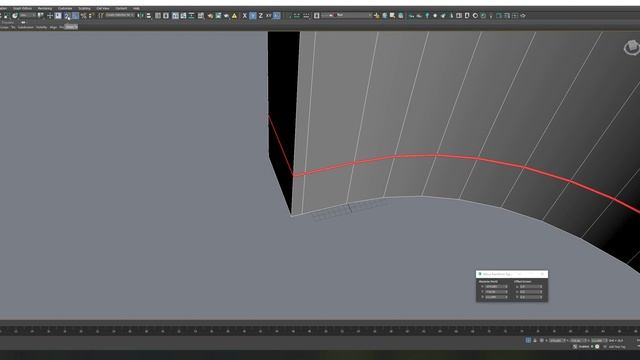
Task: Activate the Z axis constraint button
Action: [x=260, y=16]
